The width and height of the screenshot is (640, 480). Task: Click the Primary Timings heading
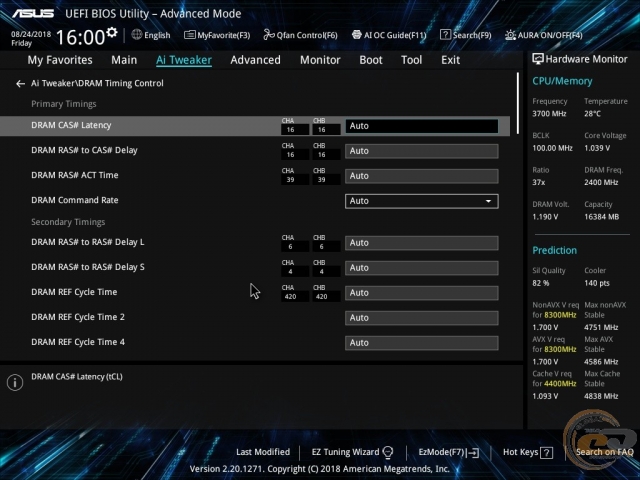(x=64, y=104)
